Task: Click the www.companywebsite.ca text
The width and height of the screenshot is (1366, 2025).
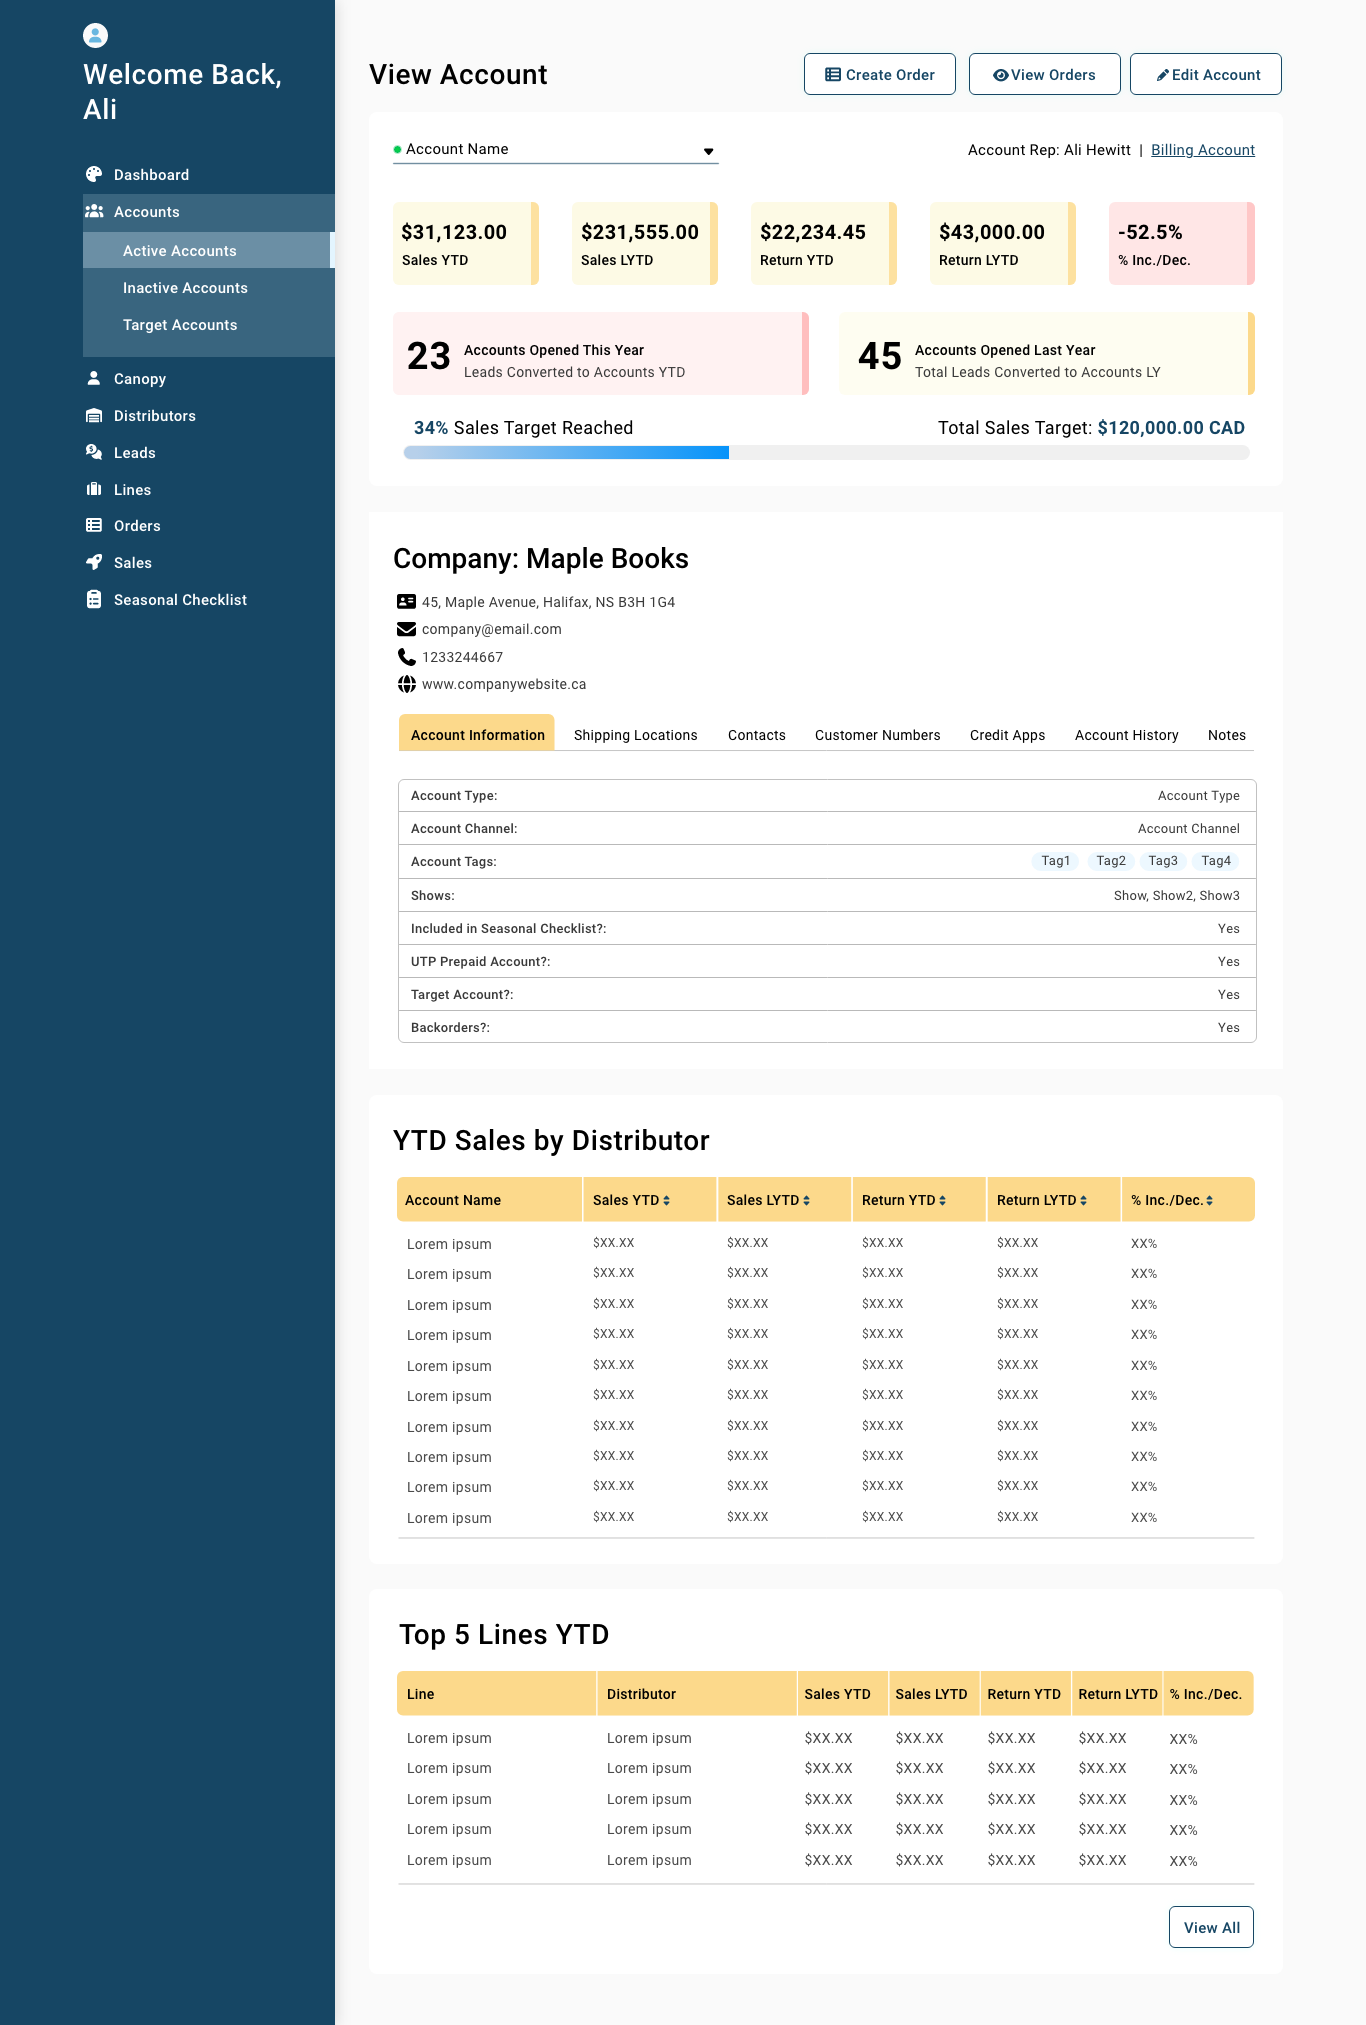Action: pos(504,684)
